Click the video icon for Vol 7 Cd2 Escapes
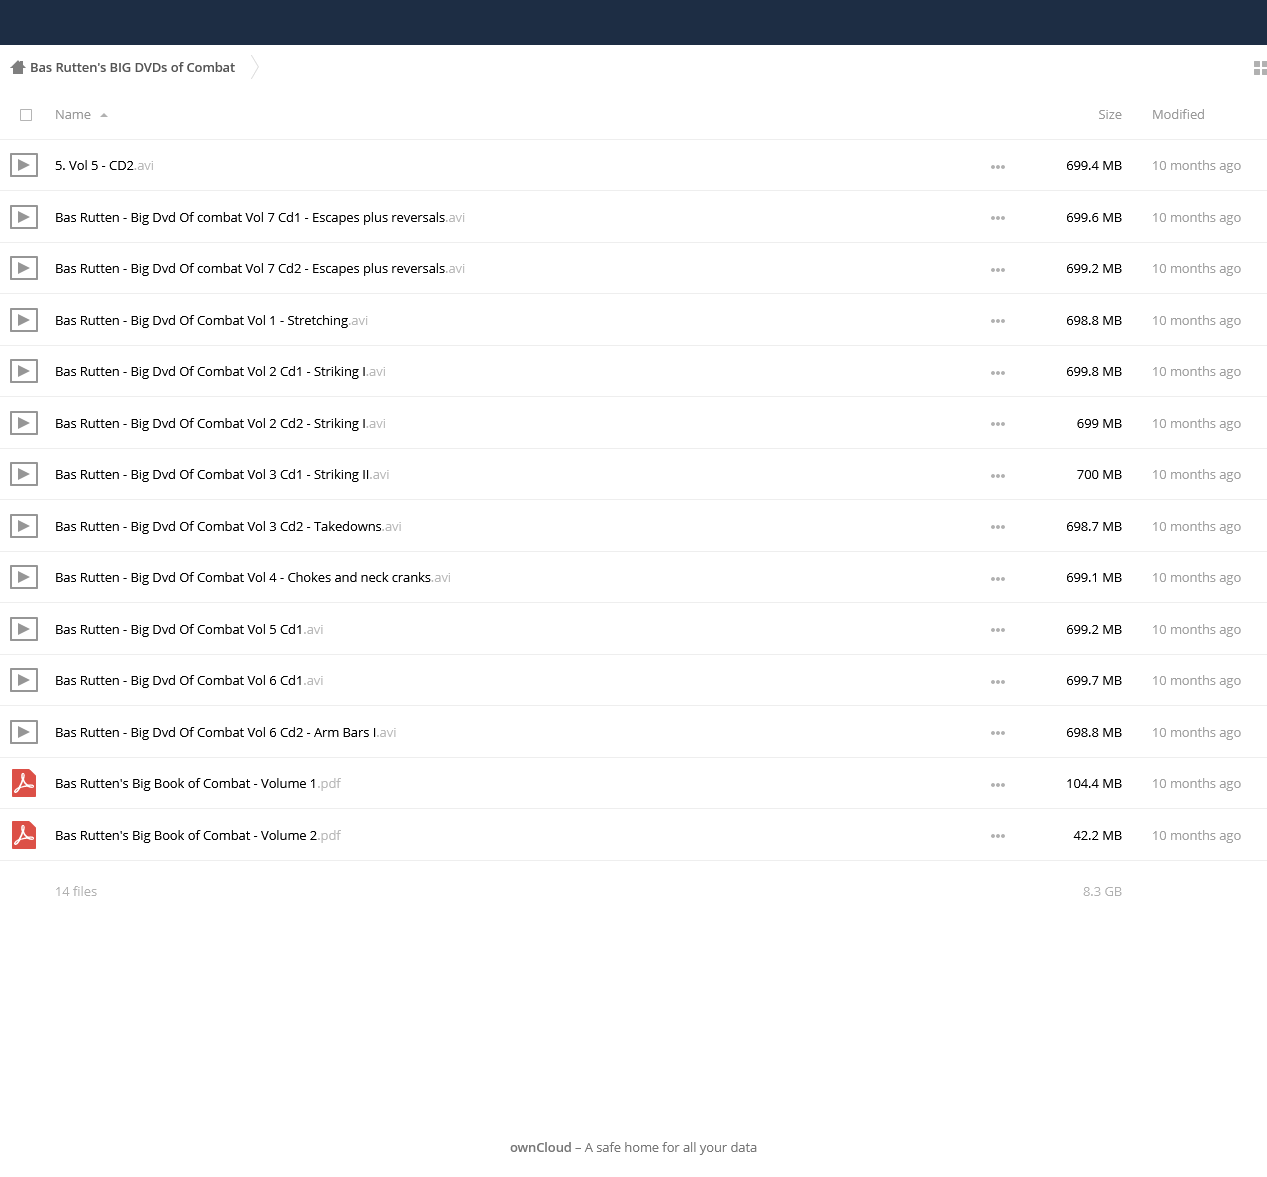This screenshot has width=1267, height=1177. [24, 268]
